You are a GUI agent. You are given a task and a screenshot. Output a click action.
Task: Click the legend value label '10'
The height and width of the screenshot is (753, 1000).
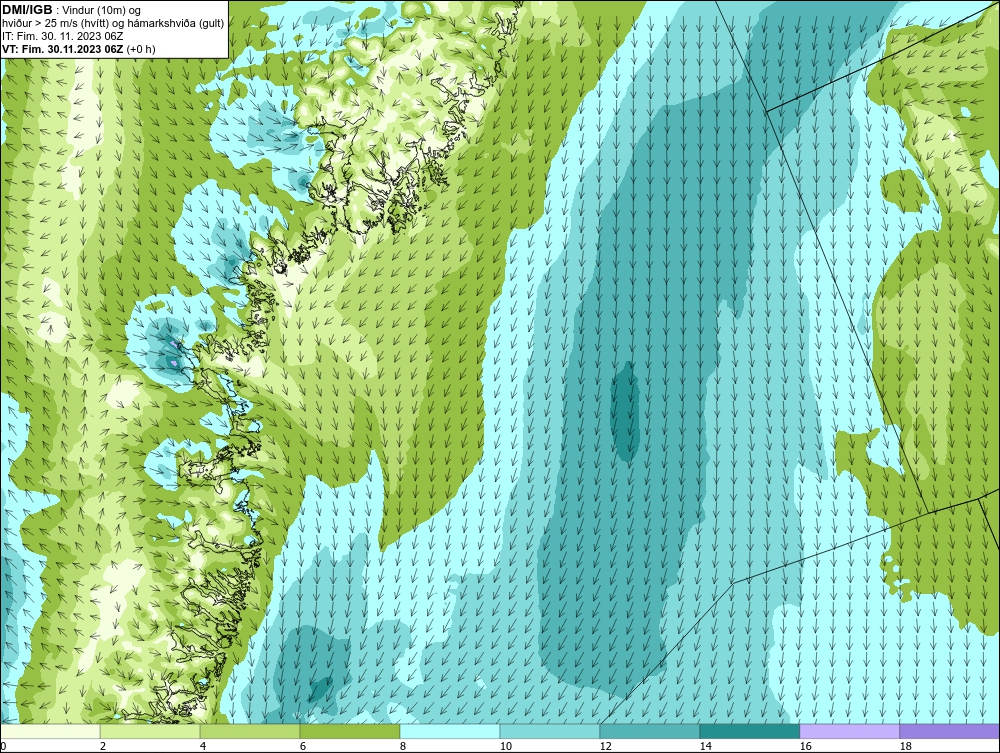click(x=505, y=746)
